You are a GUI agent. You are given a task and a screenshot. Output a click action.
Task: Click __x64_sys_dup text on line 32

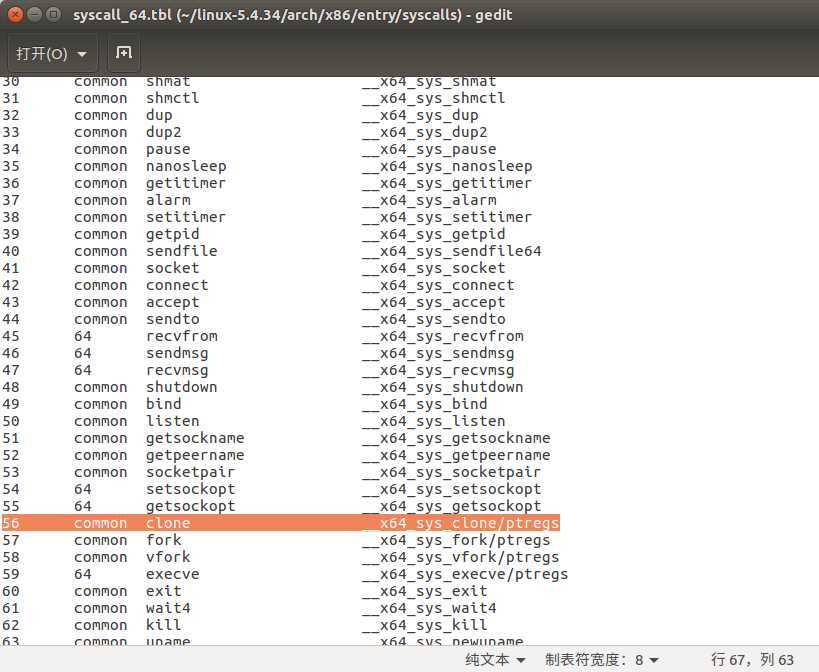[420, 115]
